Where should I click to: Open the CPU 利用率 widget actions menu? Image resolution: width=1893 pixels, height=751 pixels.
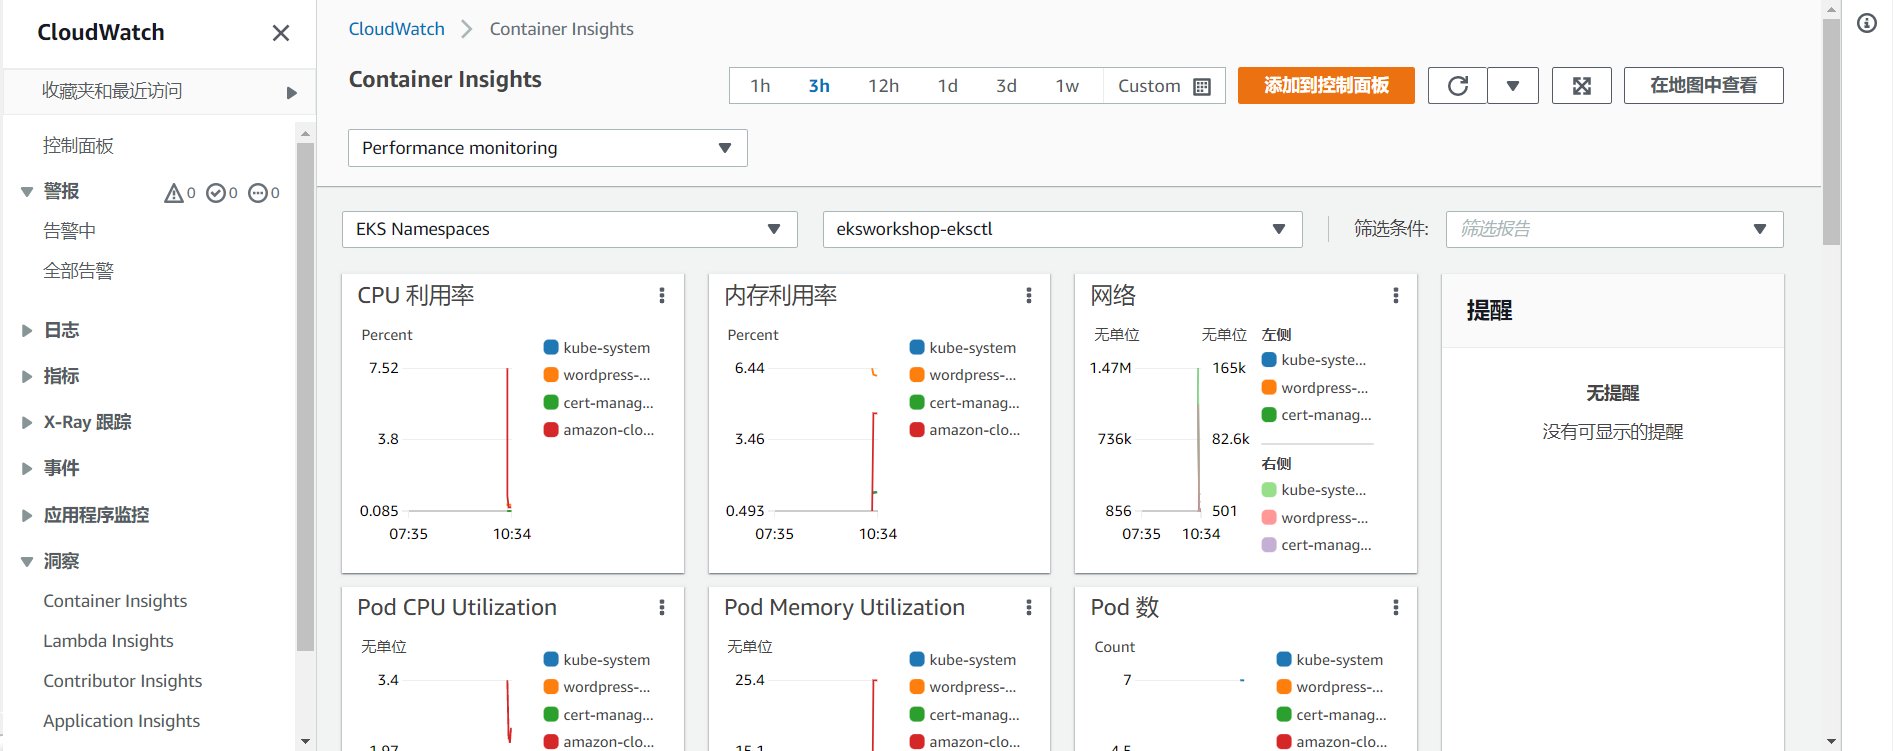coord(662,296)
